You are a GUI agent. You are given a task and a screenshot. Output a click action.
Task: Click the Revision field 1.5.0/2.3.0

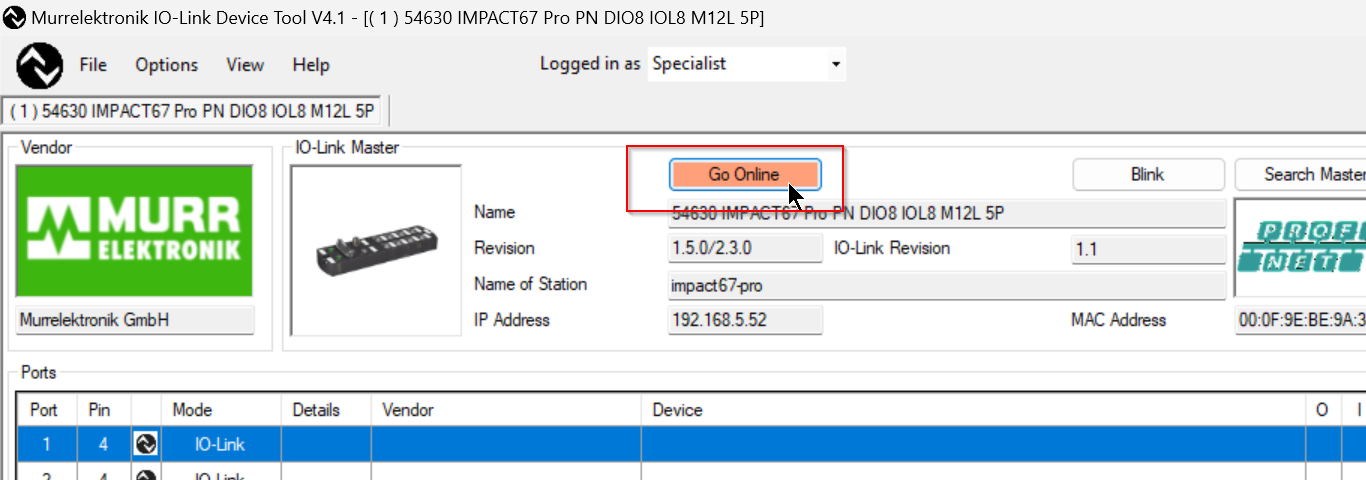pyautogui.click(x=745, y=249)
